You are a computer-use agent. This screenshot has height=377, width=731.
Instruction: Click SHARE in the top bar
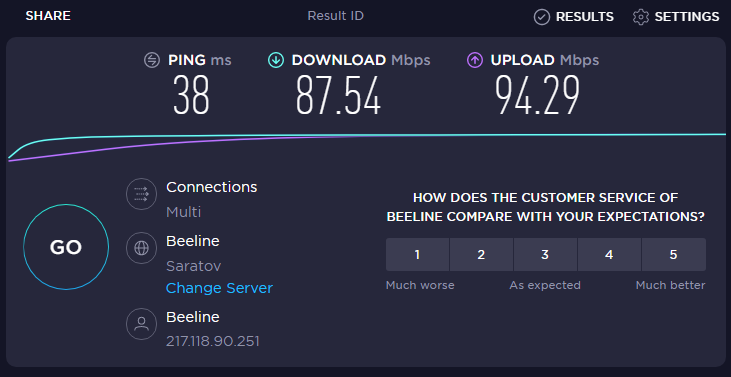point(48,16)
